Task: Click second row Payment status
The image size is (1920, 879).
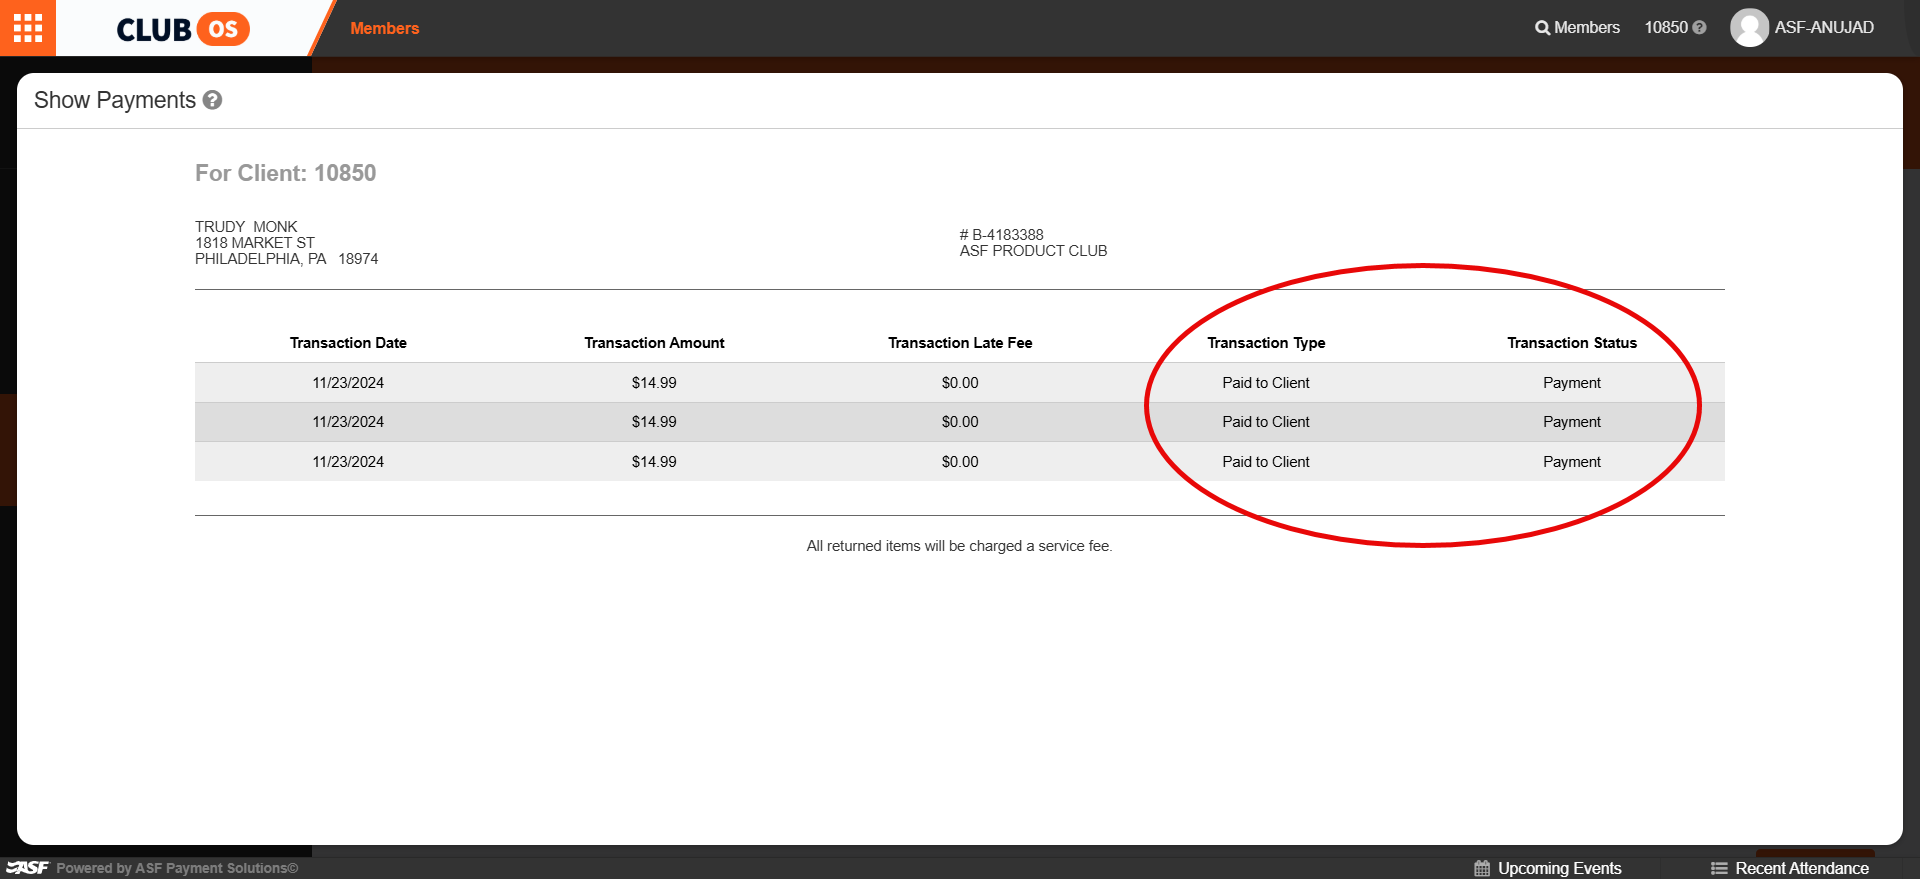Action: (x=1572, y=422)
